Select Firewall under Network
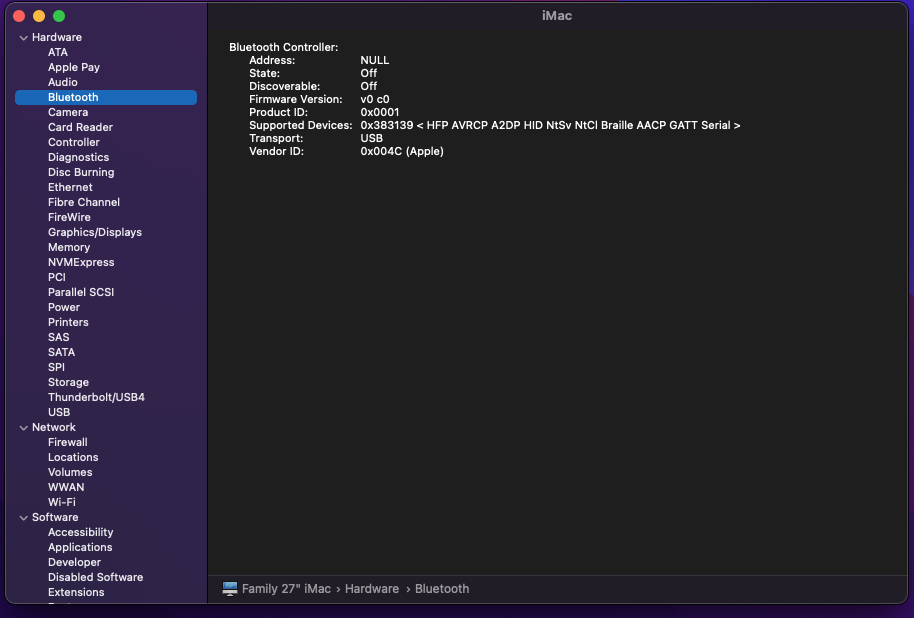The width and height of the screenshot is (914, 618). 68,443
